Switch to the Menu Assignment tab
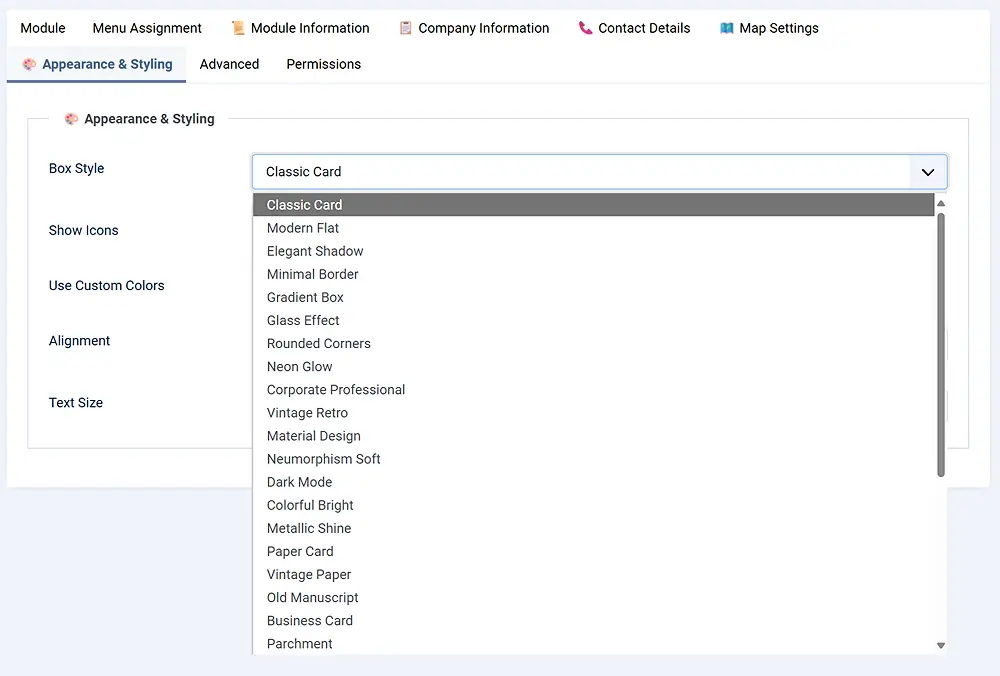The image size is (1000, 676). (147, 28)
